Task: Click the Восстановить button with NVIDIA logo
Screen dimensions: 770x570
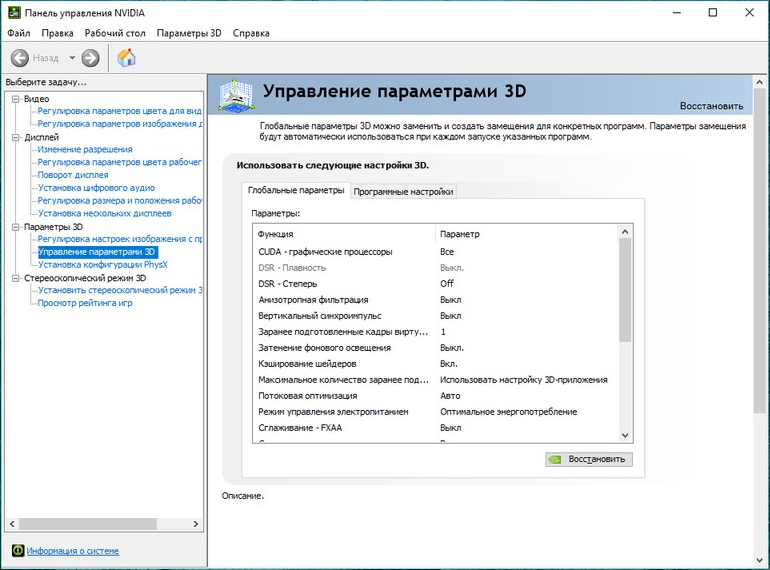Action: [589, 460]
